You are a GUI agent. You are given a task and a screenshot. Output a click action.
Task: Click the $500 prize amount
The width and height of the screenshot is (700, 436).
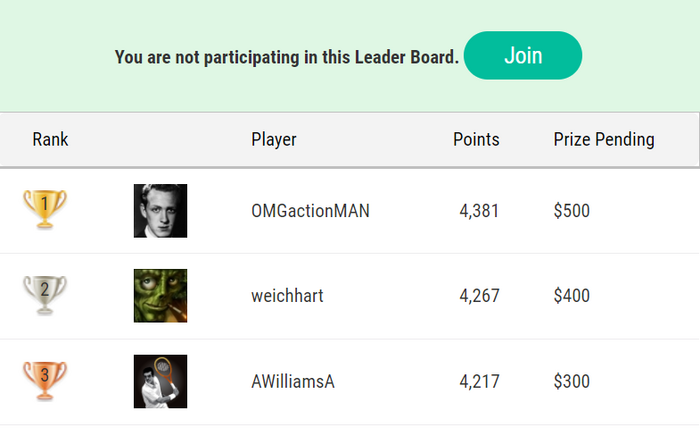tap(571, 211)
